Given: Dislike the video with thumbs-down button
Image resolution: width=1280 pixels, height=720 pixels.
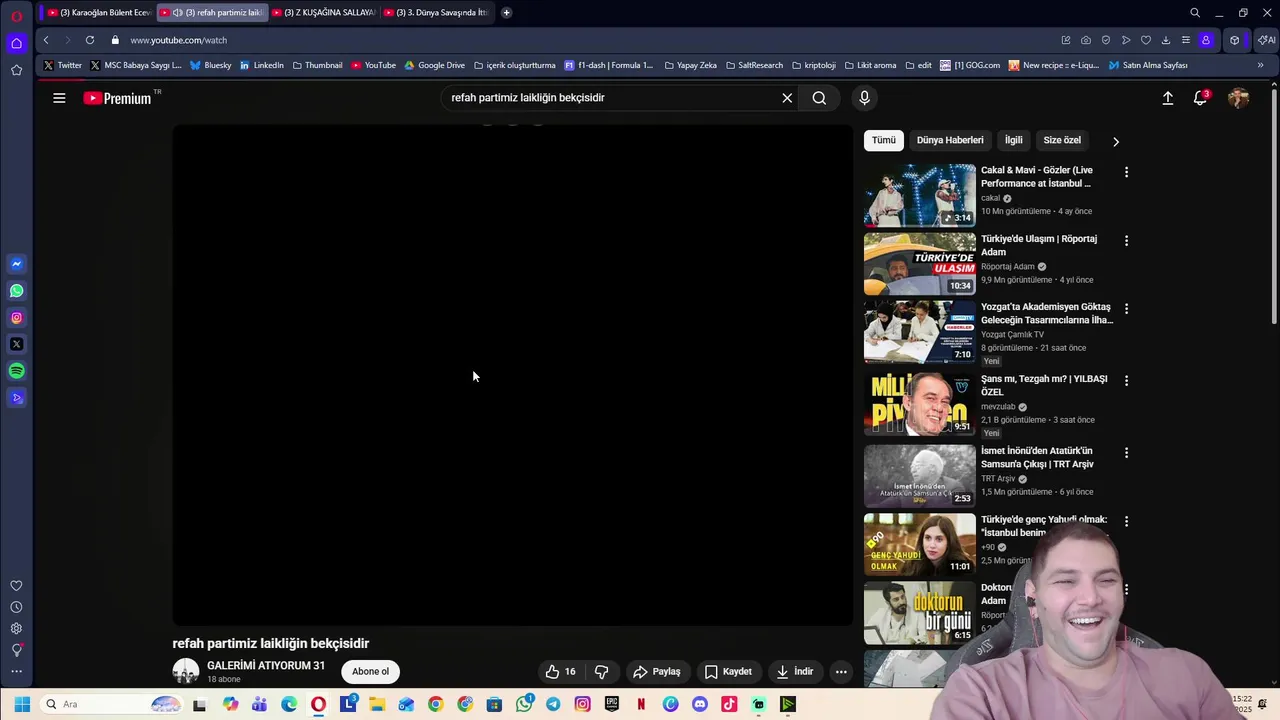Looking at the screenshot, I should click(x=601, y=672).
